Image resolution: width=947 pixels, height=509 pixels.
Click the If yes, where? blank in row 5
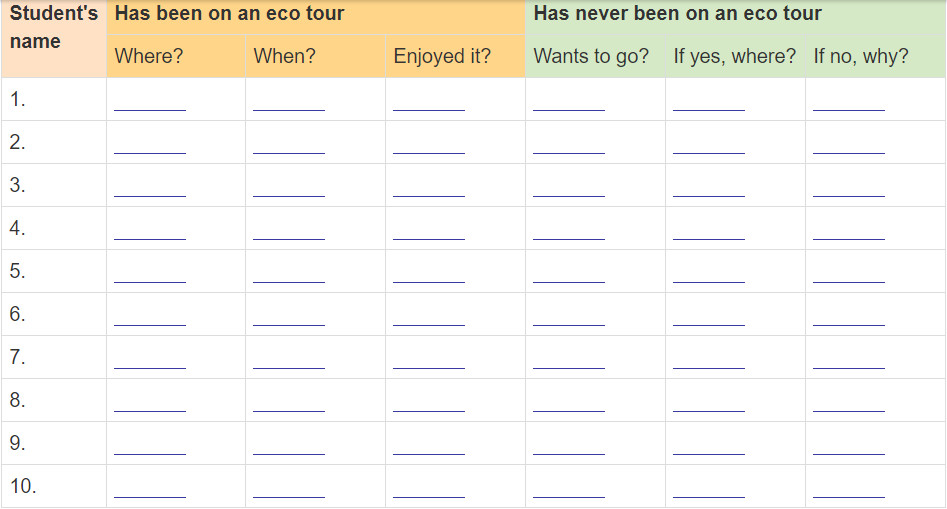click(x=709, y=275)
